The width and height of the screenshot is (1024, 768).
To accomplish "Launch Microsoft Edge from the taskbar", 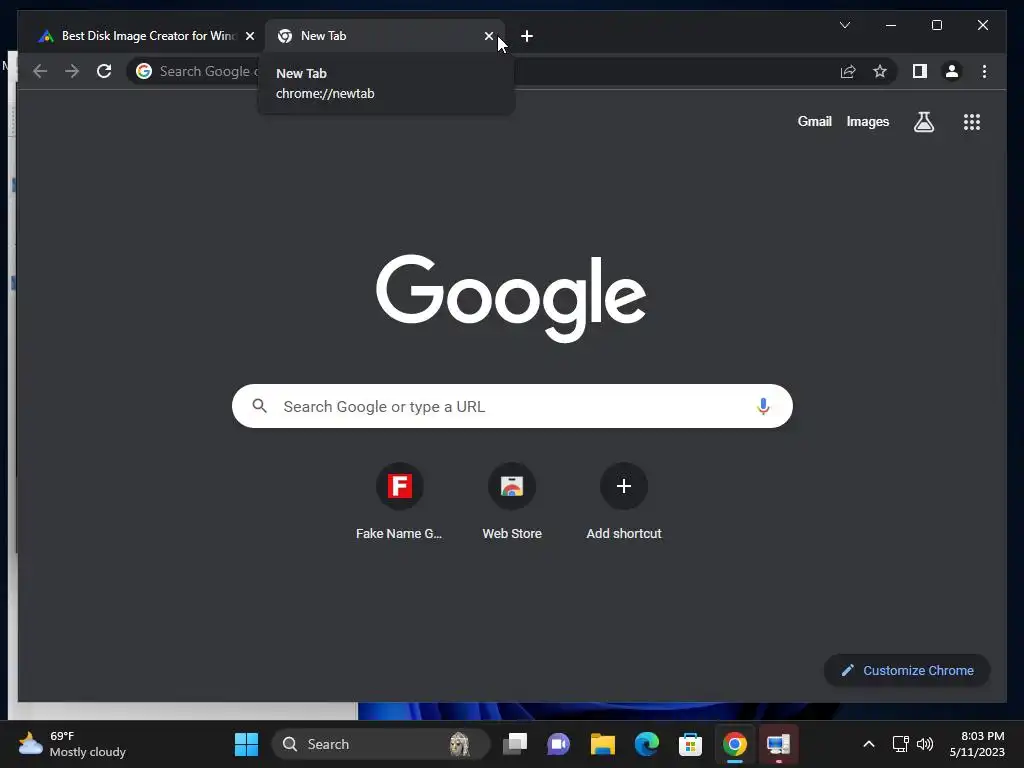I will point(647,744).
